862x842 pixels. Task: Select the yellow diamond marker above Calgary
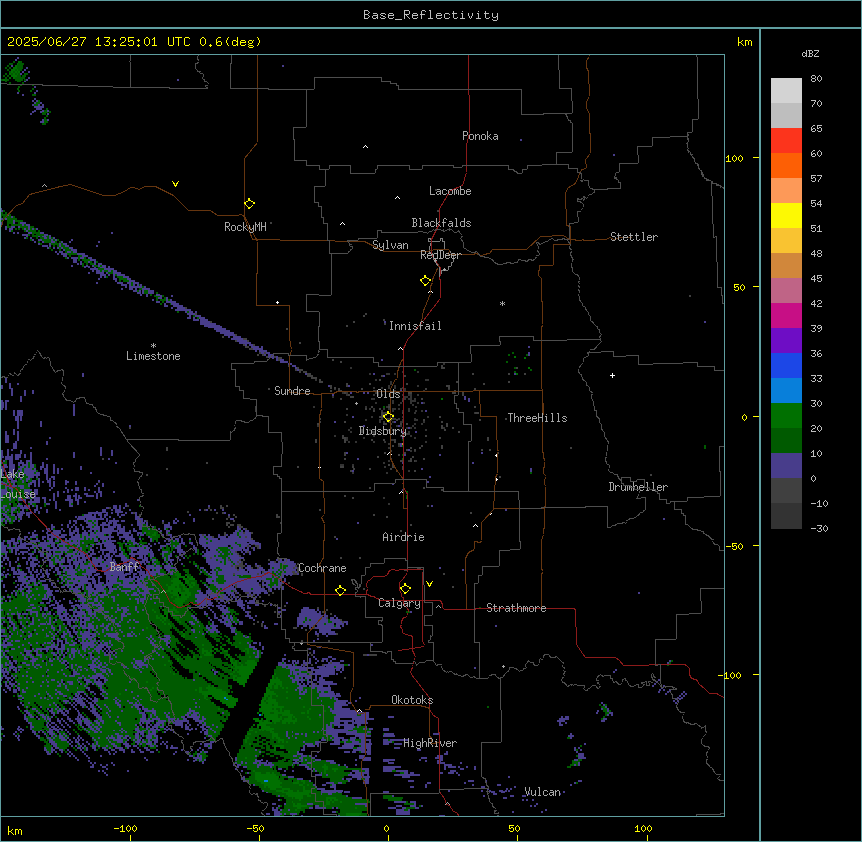[405, 589]
